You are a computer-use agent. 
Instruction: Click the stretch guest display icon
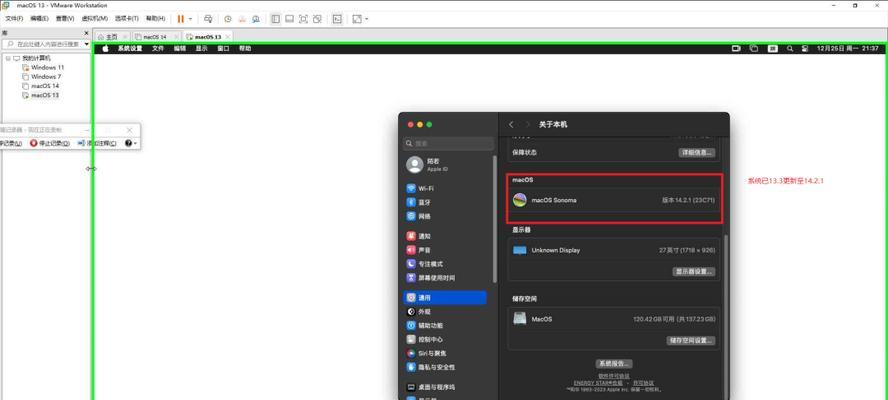[357, 19]
